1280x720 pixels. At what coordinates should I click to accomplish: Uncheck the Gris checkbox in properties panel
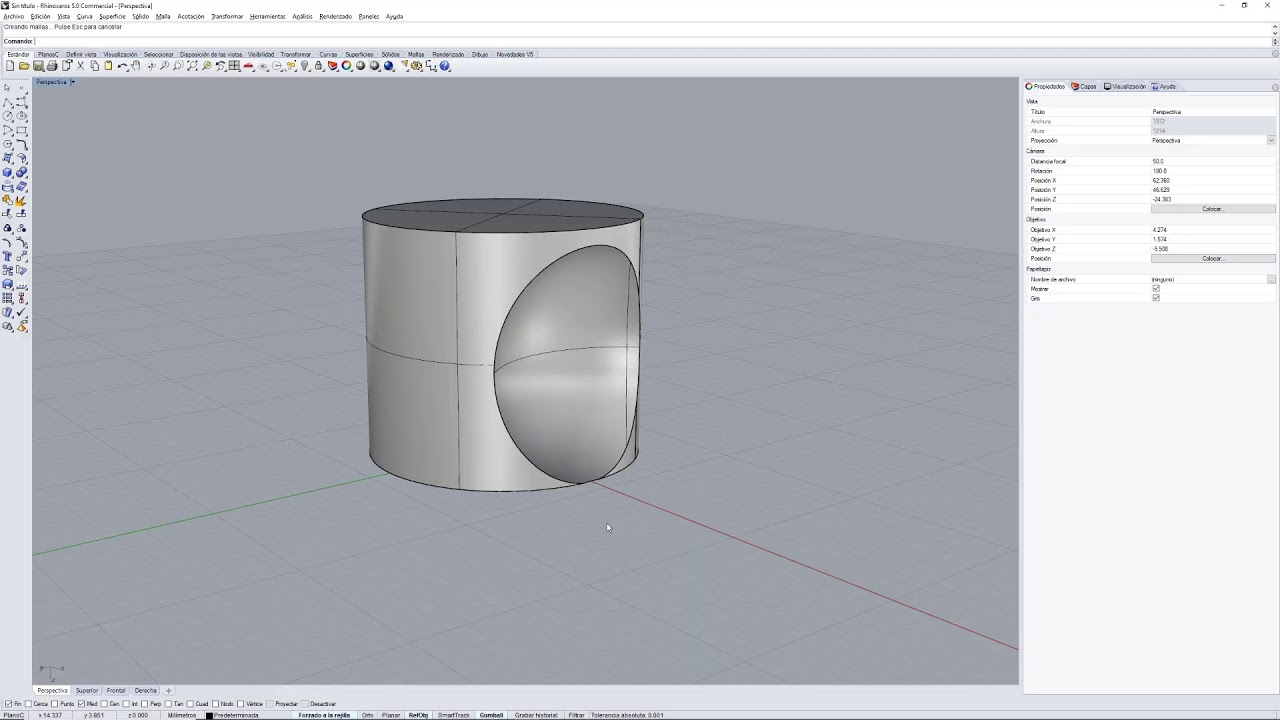1156,298
